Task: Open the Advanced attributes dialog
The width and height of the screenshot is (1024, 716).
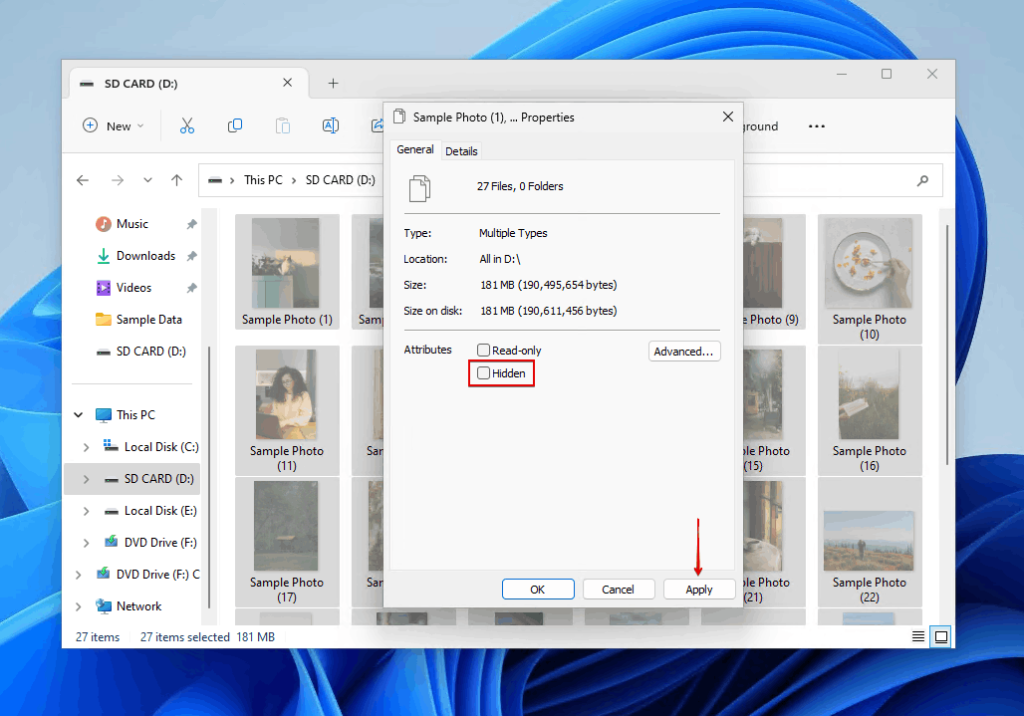Action: [x=684, y=350]
